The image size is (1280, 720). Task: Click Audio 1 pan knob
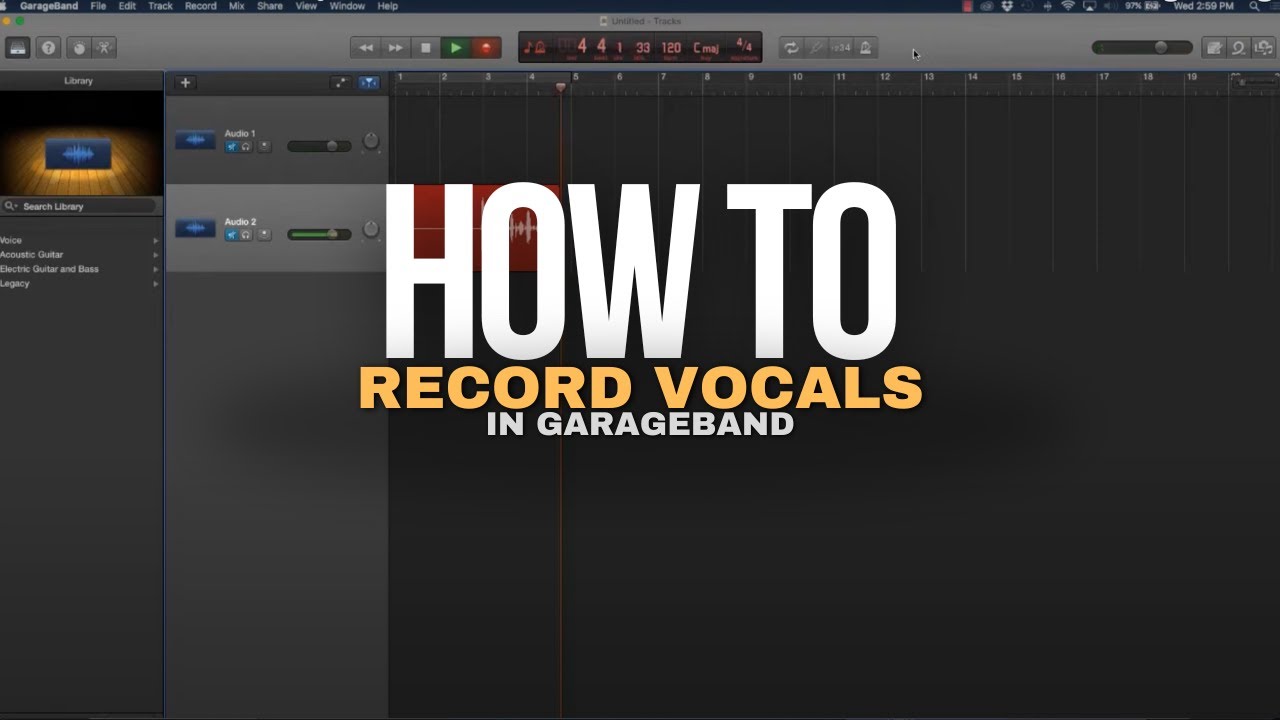coord(371,141)
